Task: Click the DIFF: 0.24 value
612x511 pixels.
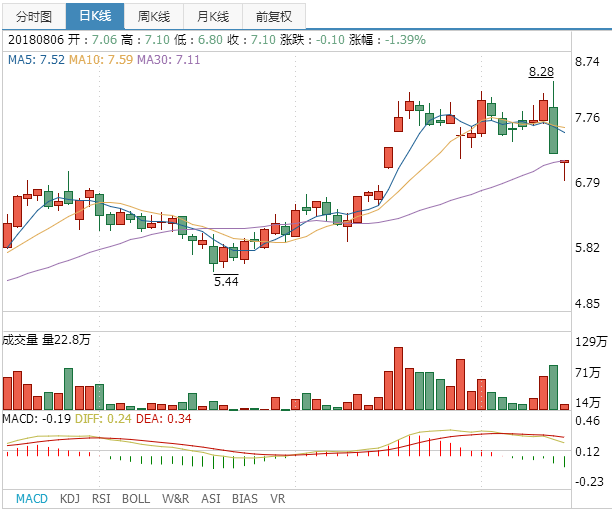Action: 103,419
